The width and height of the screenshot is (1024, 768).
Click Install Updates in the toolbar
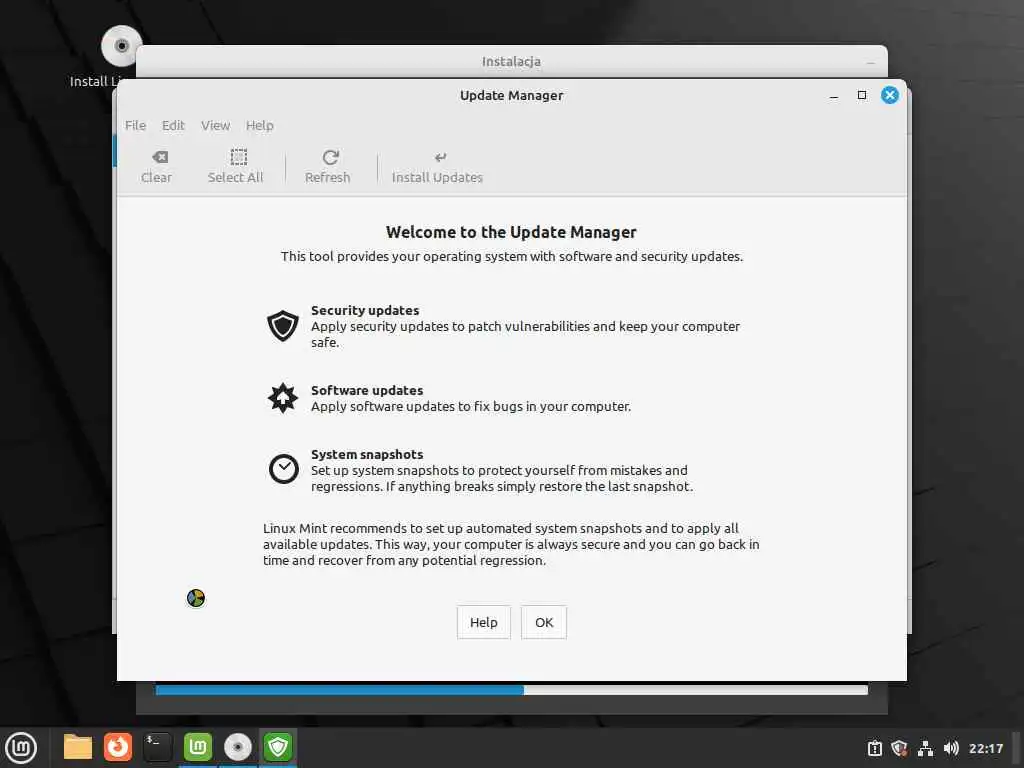437,167
